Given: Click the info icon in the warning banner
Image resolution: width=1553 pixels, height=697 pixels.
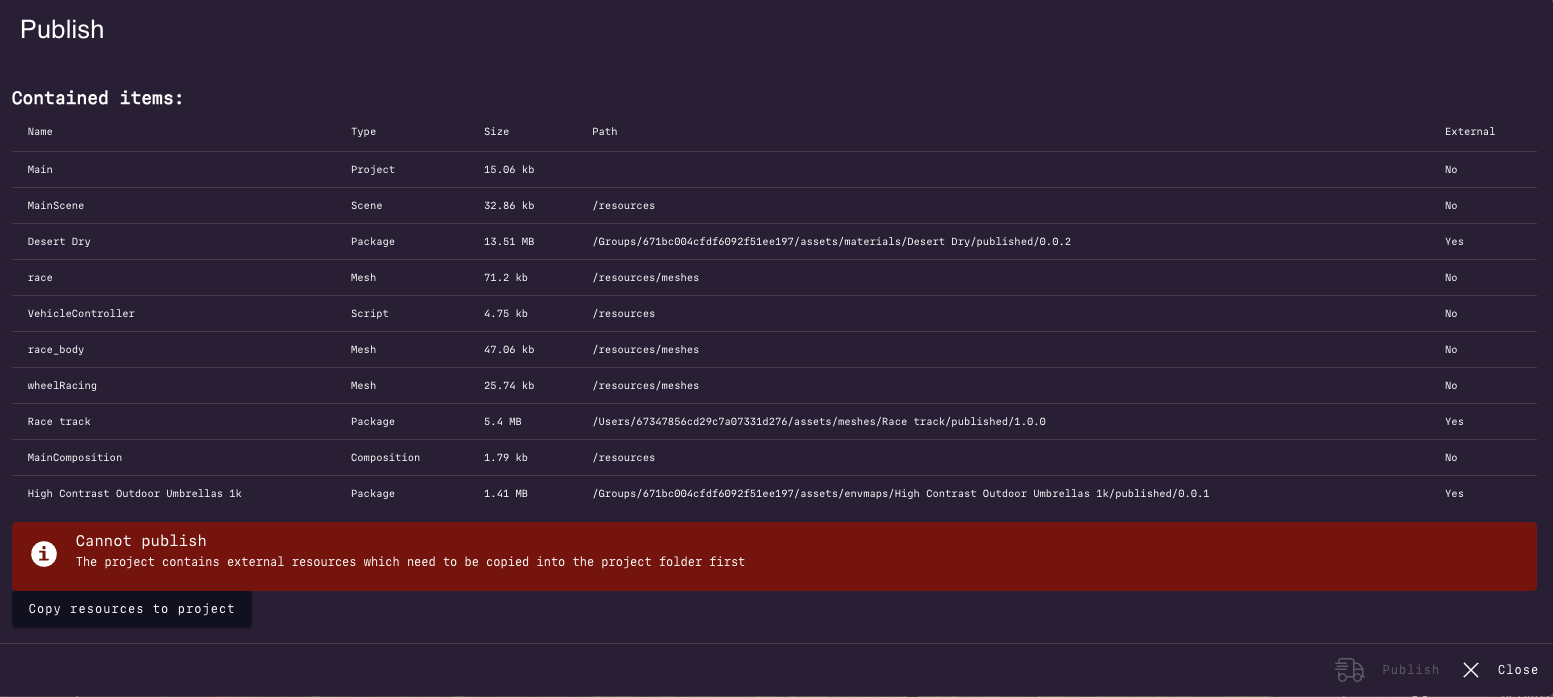Looking at the screenshot, I should click(43, 554).
